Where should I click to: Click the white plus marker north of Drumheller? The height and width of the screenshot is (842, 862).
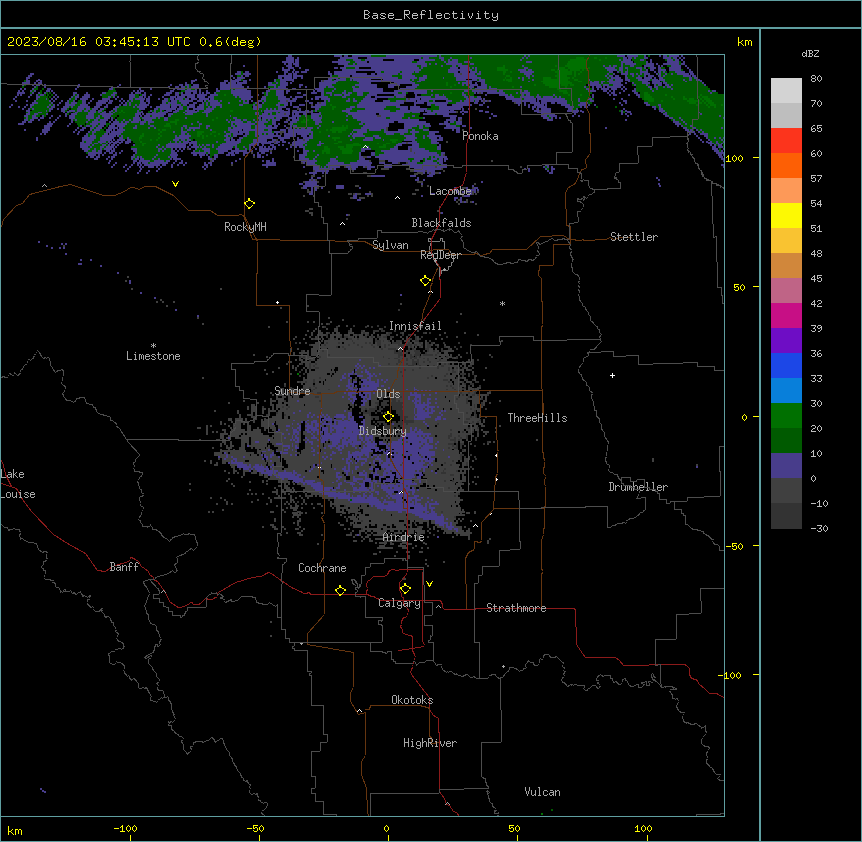click(x=612, y=375)
